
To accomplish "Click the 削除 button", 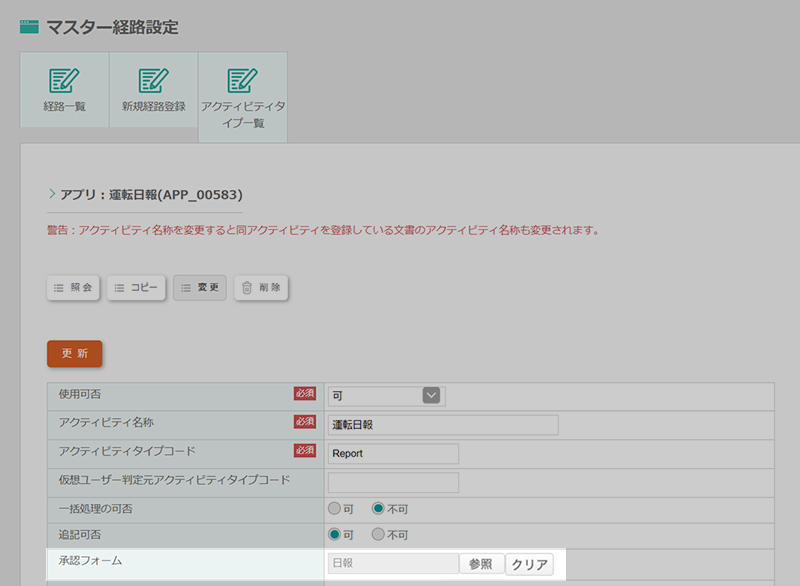I will point(261,288).
